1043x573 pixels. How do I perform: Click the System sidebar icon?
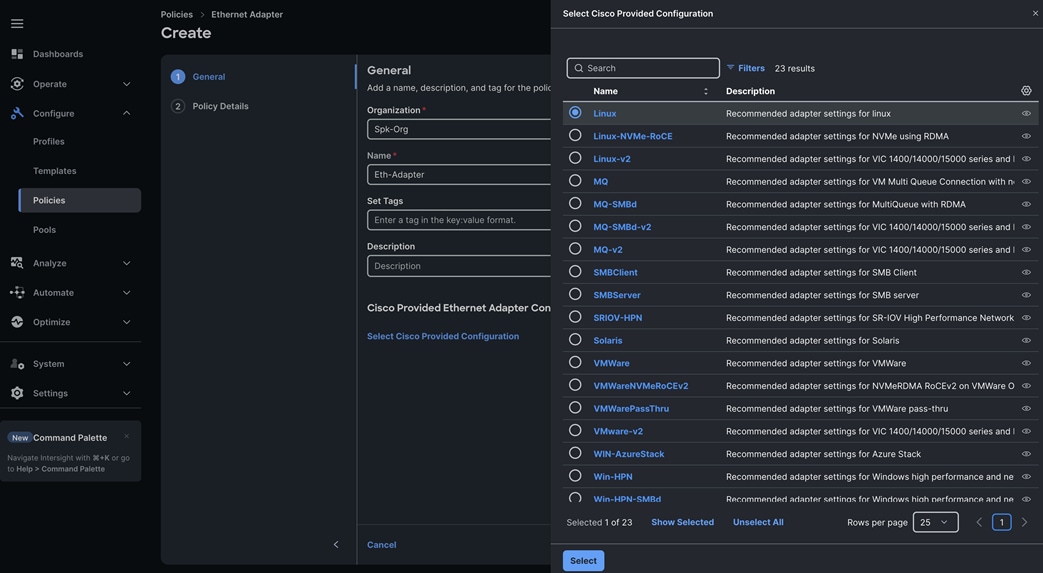(x=17, y=363)
